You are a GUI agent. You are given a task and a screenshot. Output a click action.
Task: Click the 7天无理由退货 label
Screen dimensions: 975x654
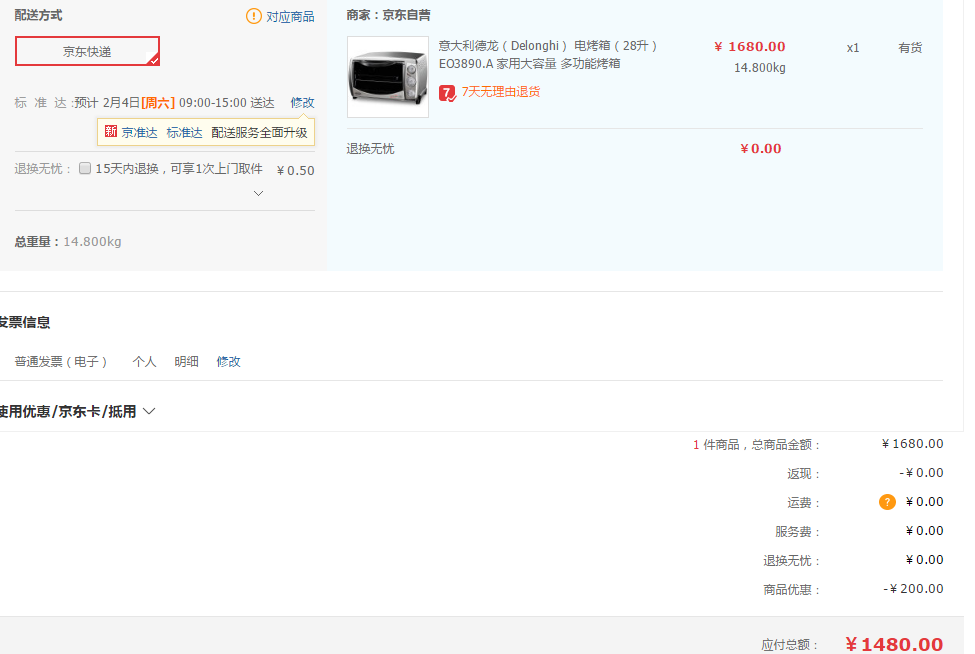click(501, 92)
